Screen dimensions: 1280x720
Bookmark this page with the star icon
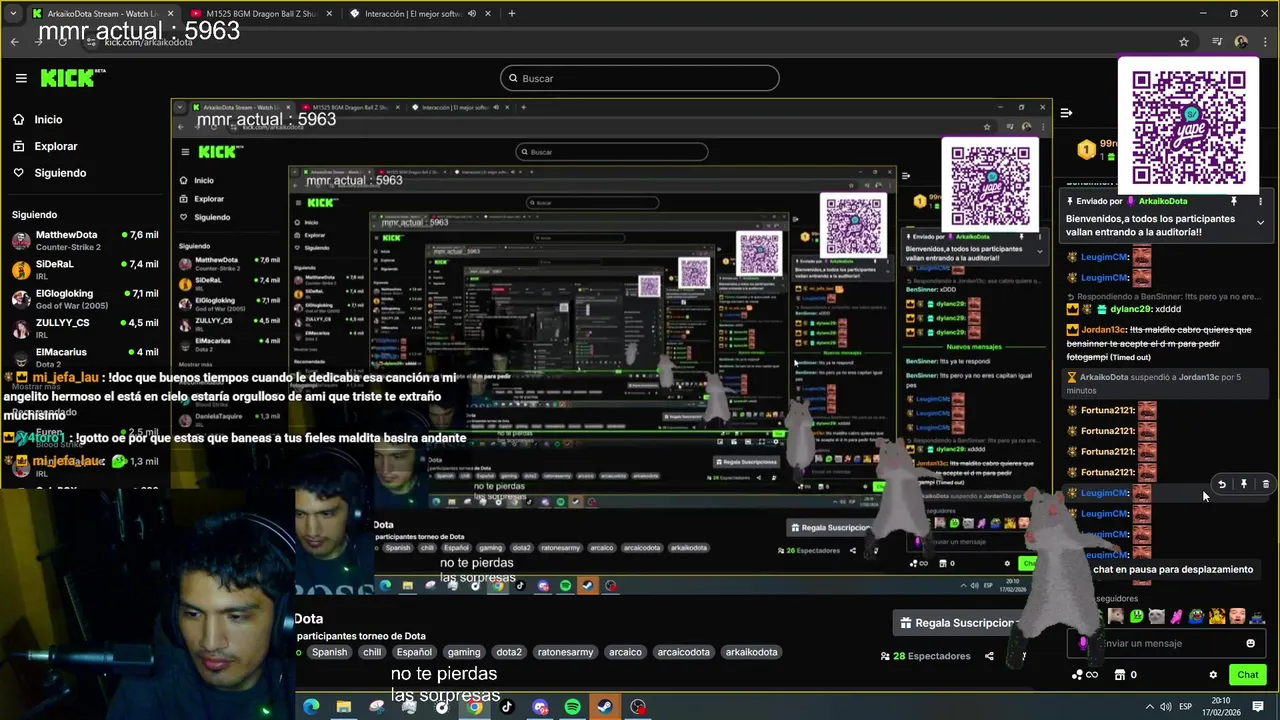click(1184, 42)
